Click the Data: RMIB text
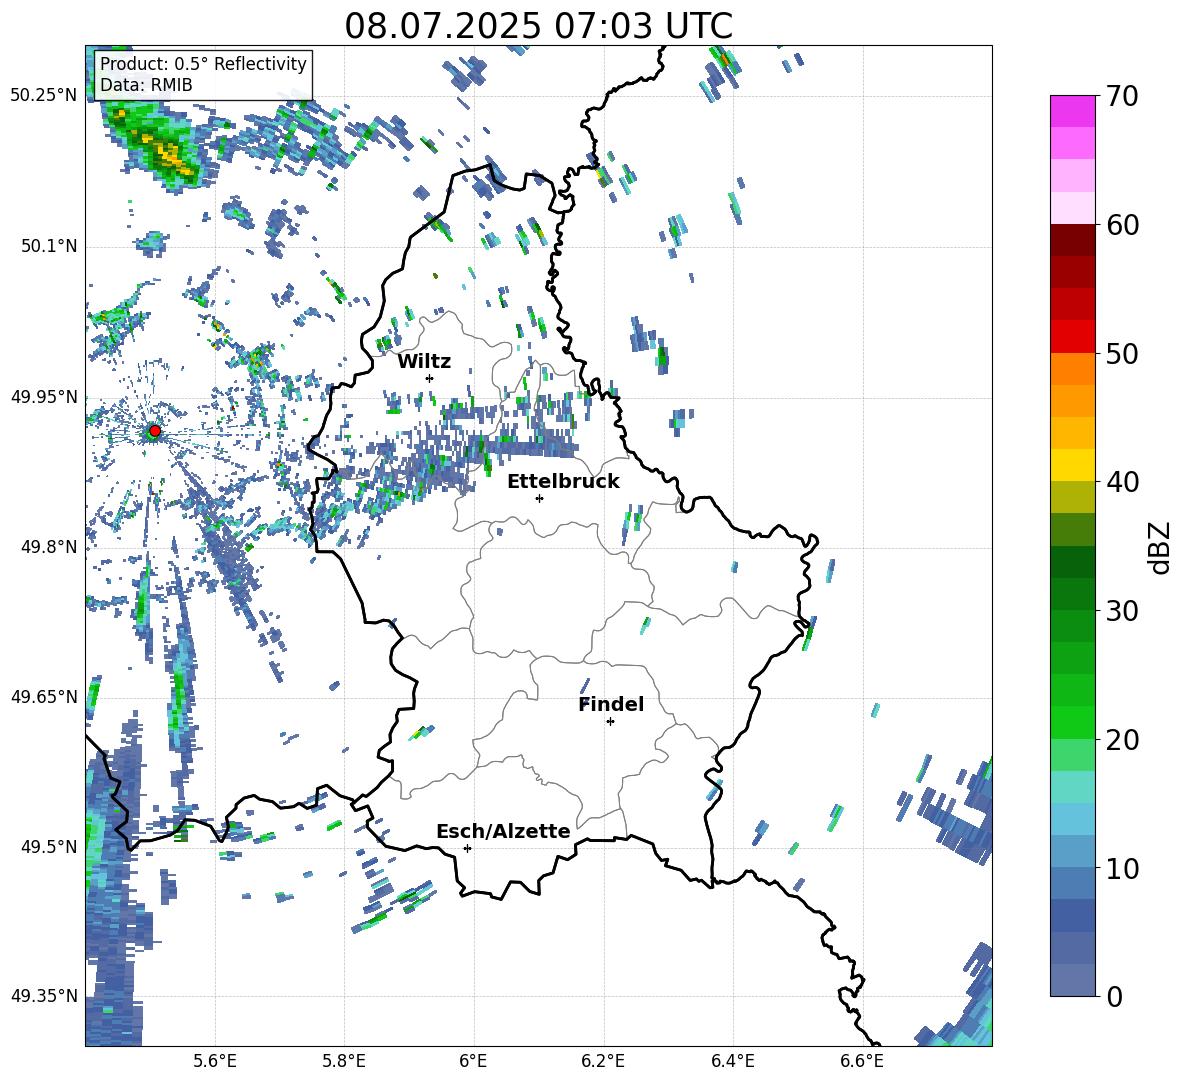Screen dimensions: 1184x1081 (x=146, y=85)
